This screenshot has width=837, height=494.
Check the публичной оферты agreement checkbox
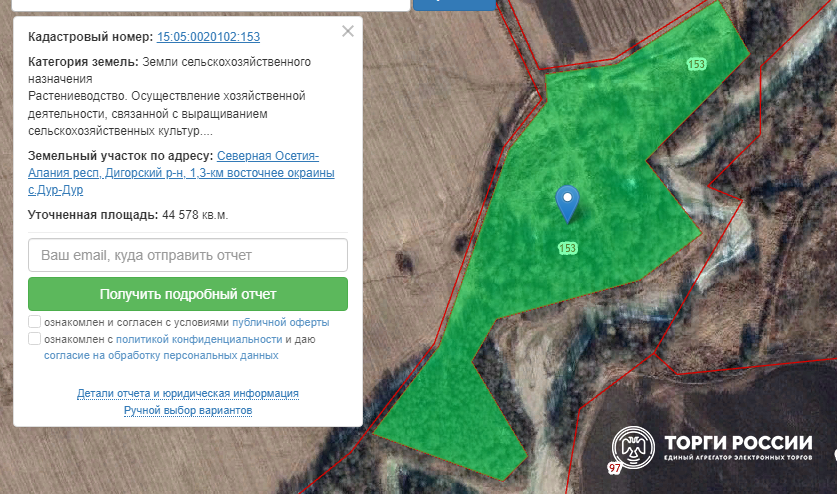tap(35, 322)
